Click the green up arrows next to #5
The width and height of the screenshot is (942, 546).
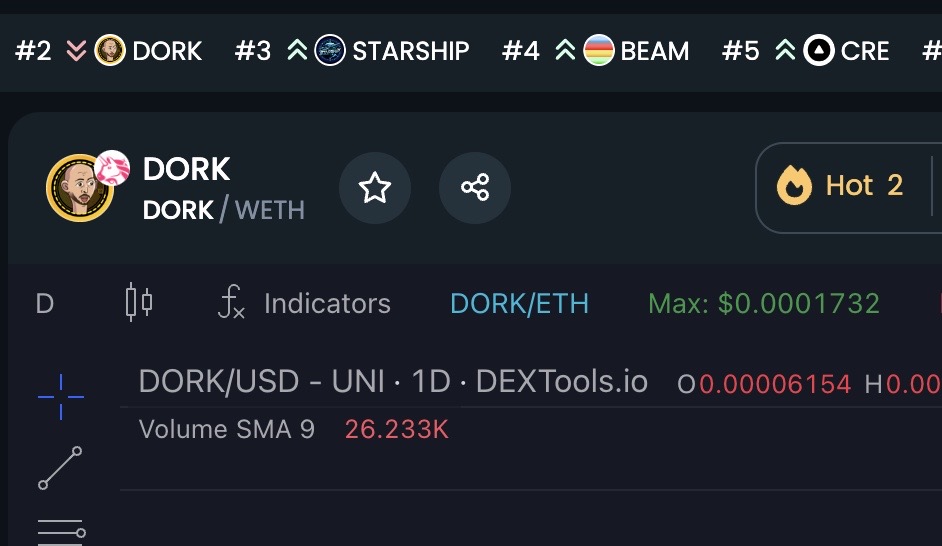[x=785, y=50]
